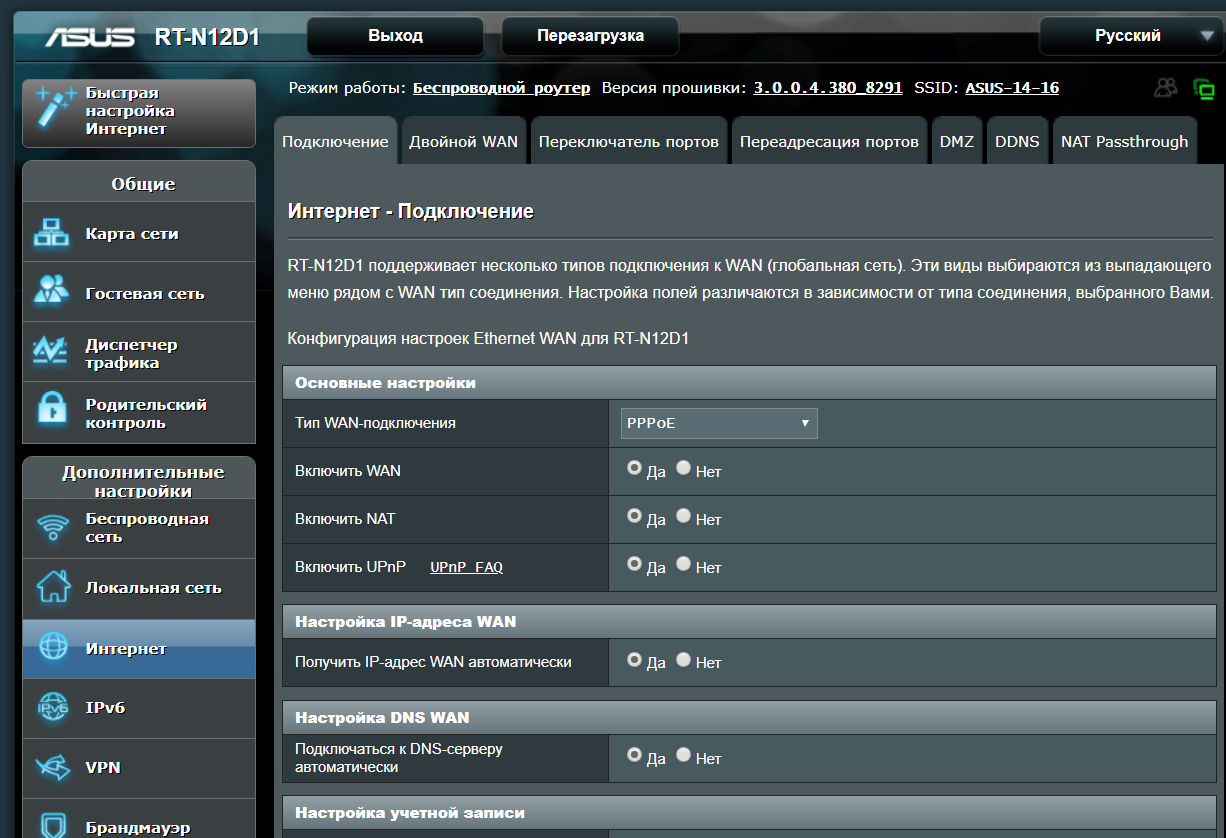Click the green network status icon
1226x838 pixels.
coord(1203,88)
